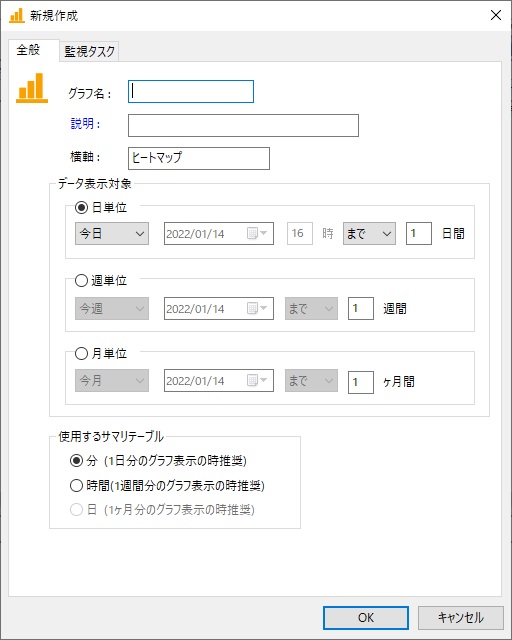Open the 今週 dropdown
Image resolution: width=512 pixels, height=640 pixels.
click(x=112, y=308)
